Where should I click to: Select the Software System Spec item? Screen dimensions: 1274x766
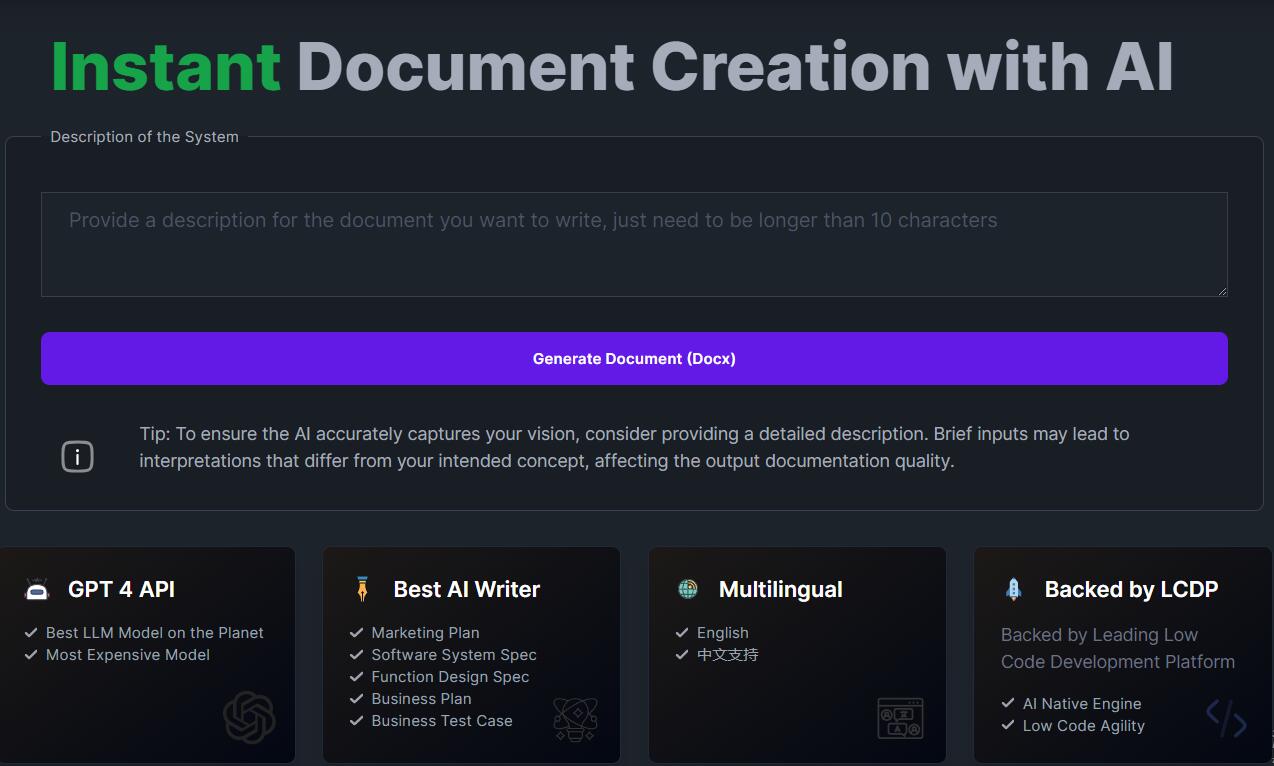pos(453,655)
